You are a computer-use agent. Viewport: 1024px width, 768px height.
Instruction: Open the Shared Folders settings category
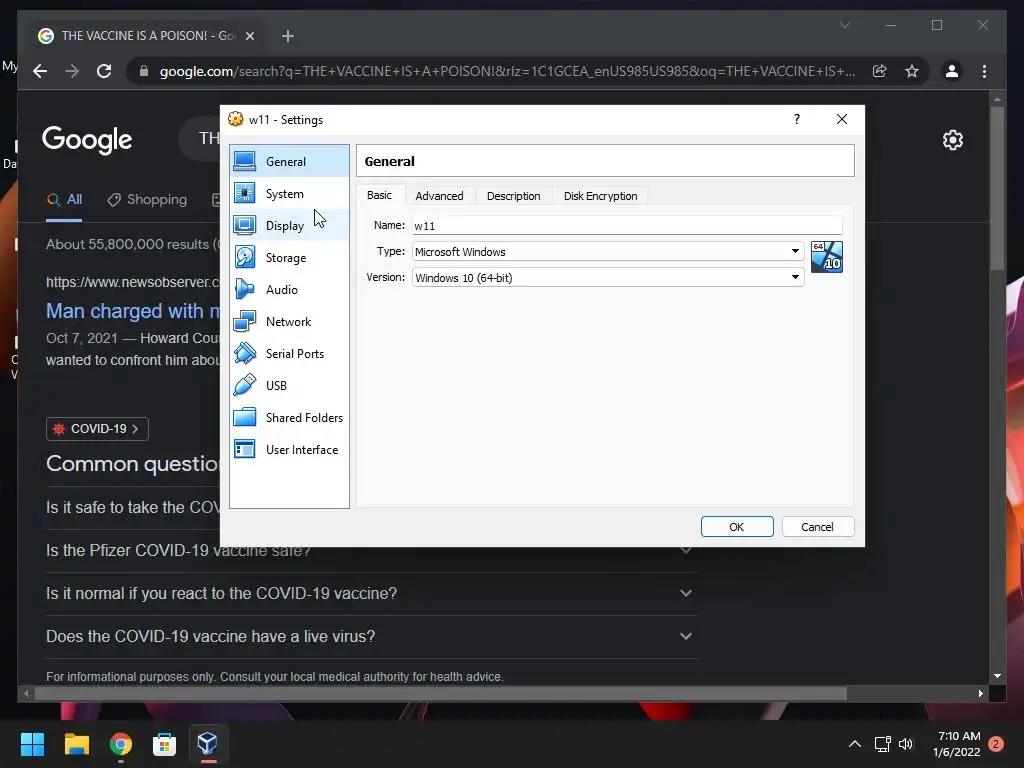tap(289, 418)
